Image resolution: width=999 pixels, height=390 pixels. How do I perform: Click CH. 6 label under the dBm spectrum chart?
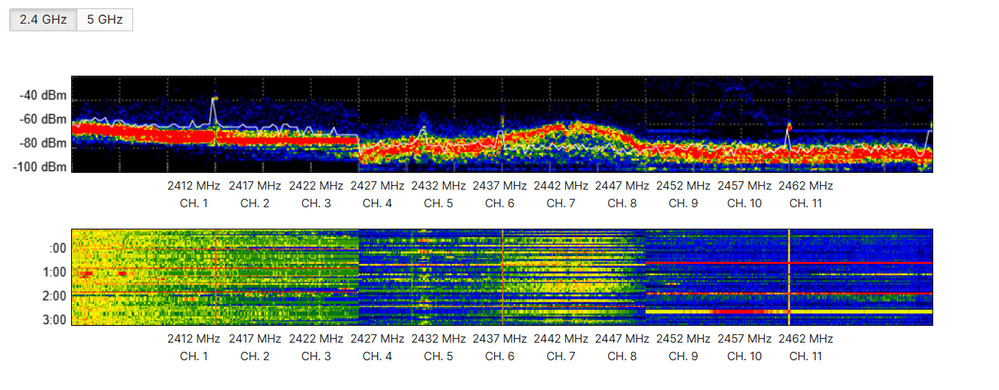(x=500, y=204)
